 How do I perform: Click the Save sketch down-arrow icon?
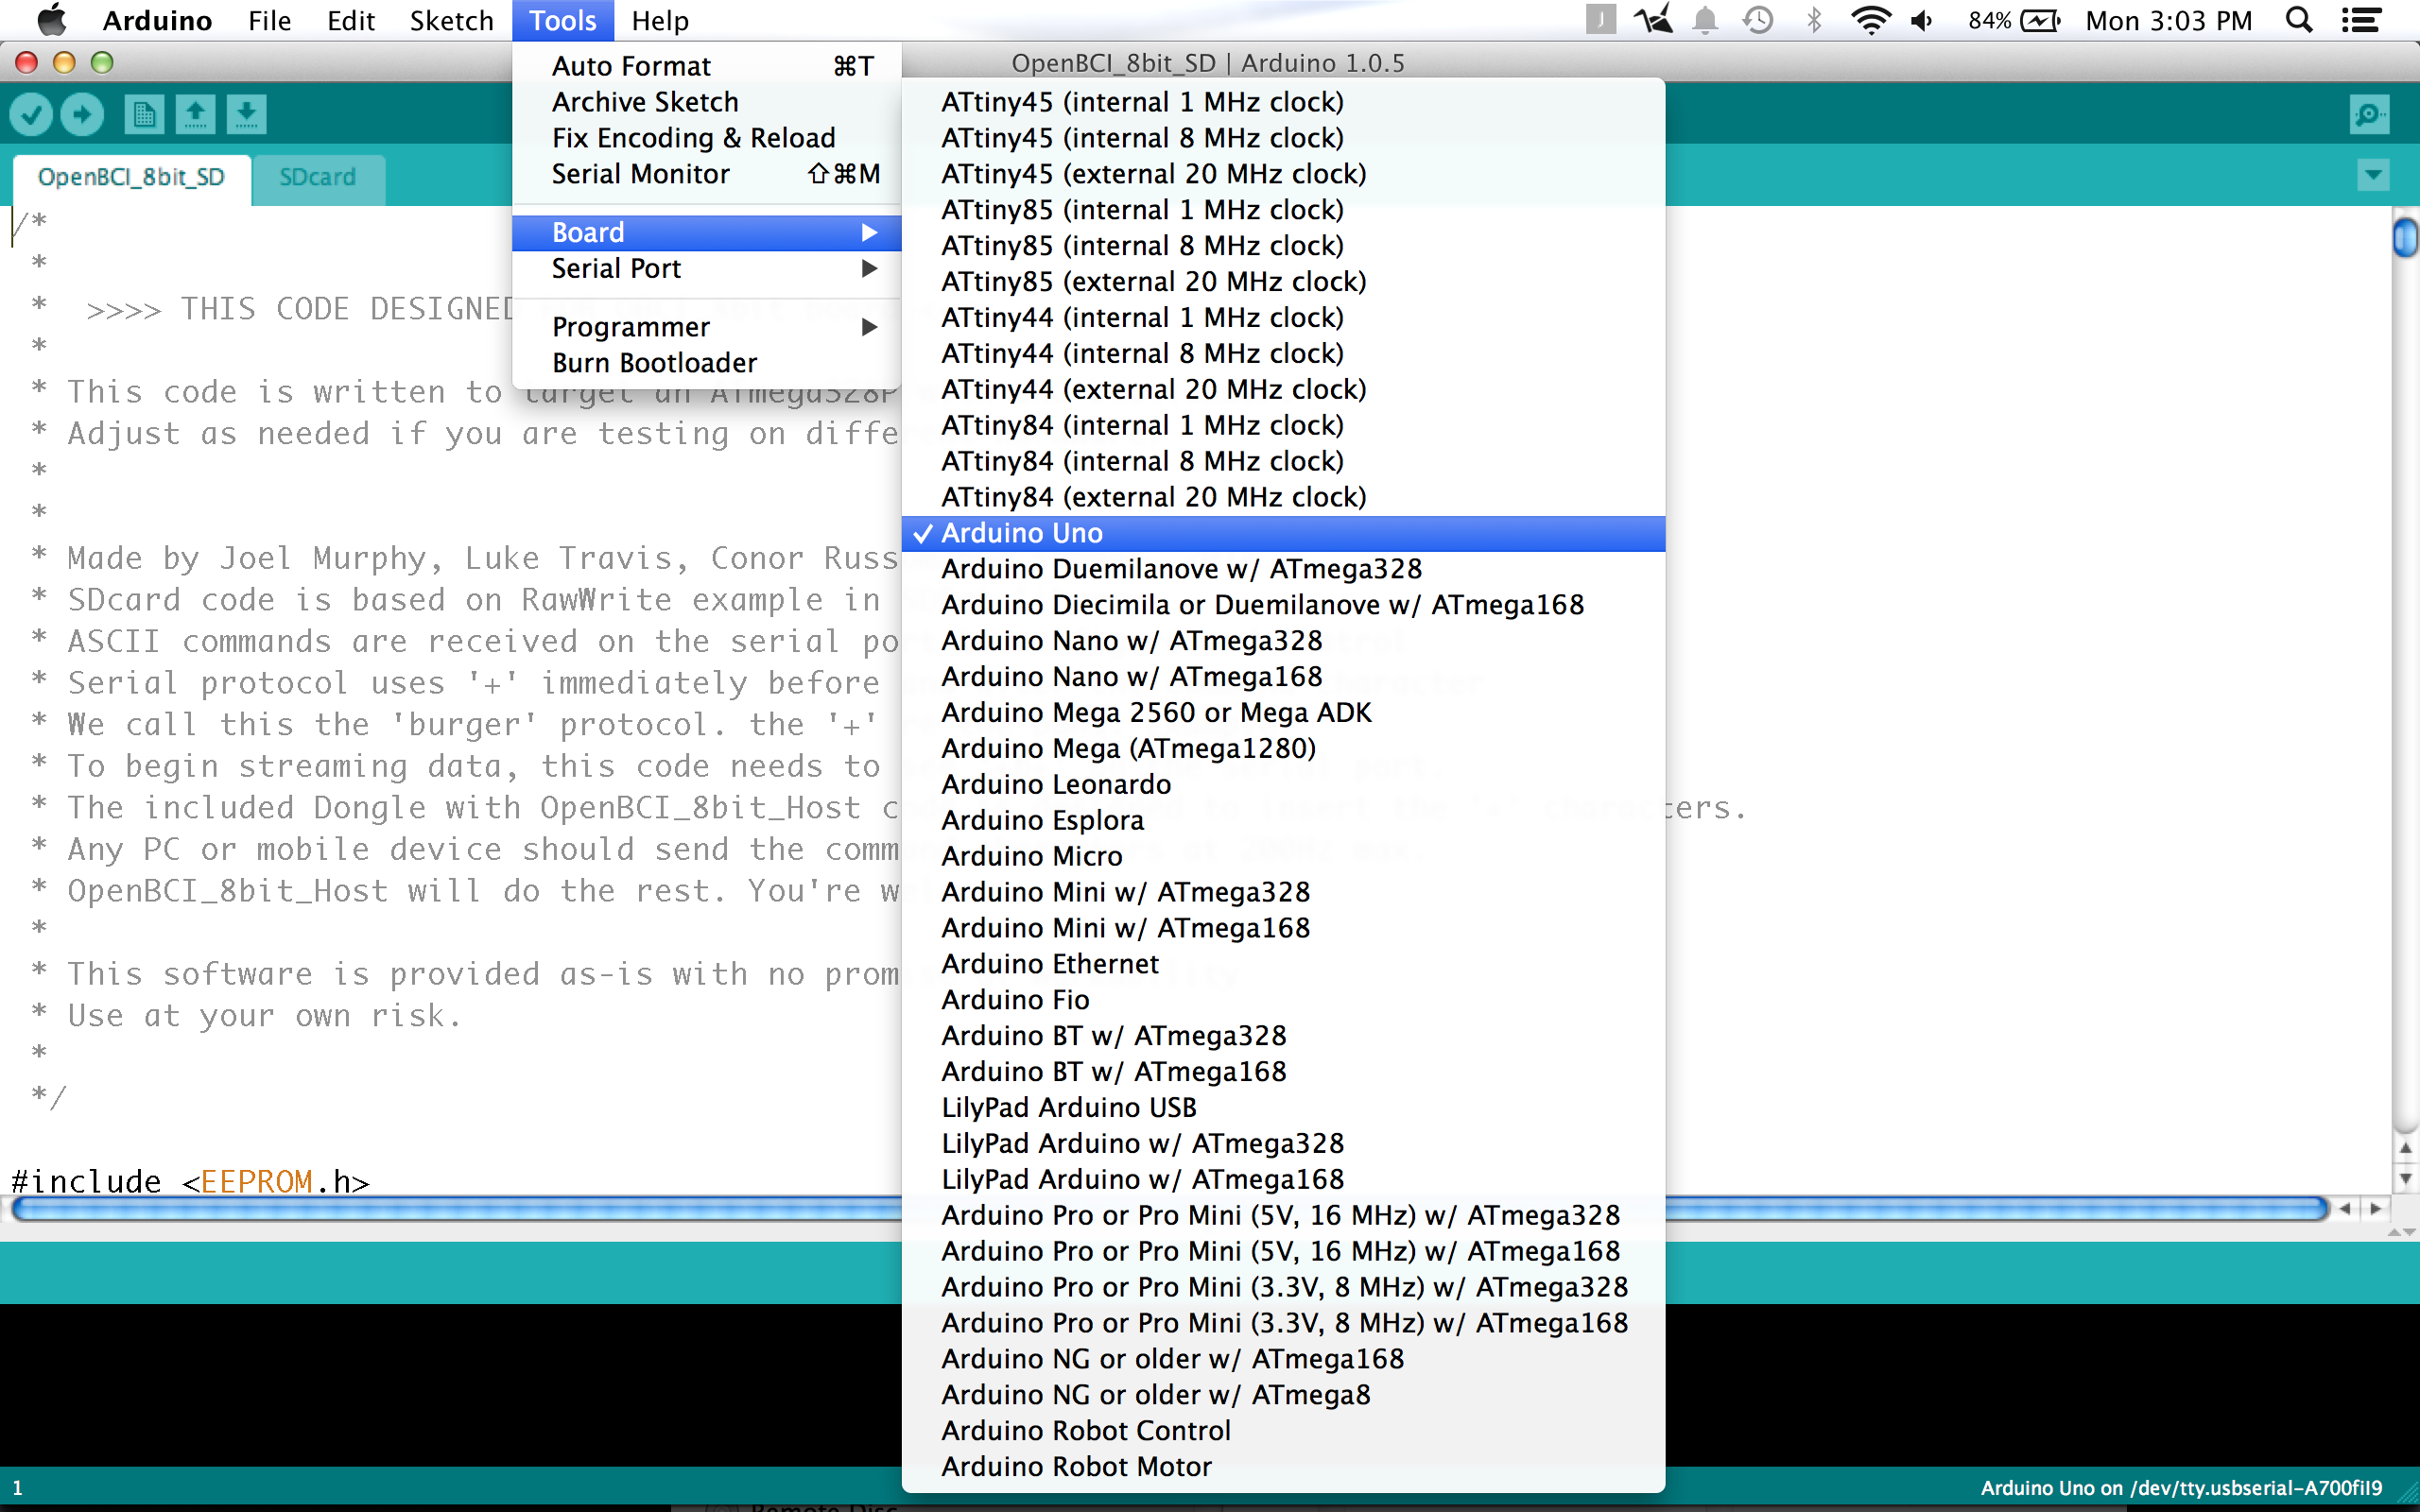pos(246,115)
